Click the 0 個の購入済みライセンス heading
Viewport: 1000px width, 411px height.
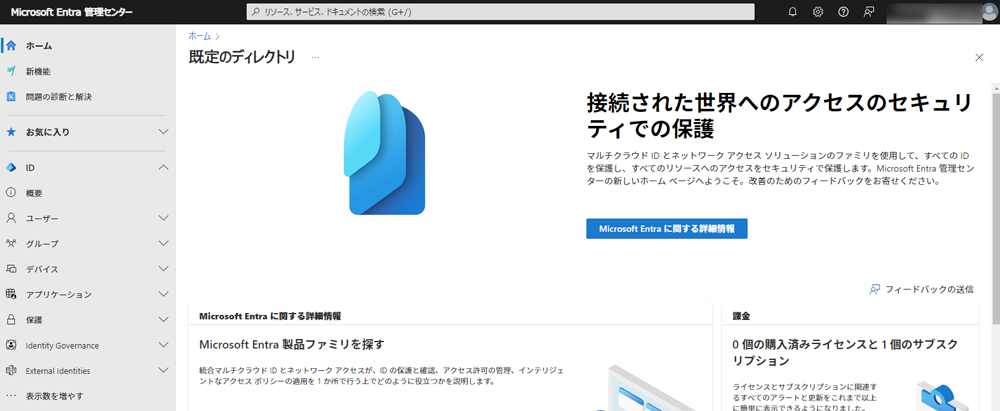tap(845, 352)
